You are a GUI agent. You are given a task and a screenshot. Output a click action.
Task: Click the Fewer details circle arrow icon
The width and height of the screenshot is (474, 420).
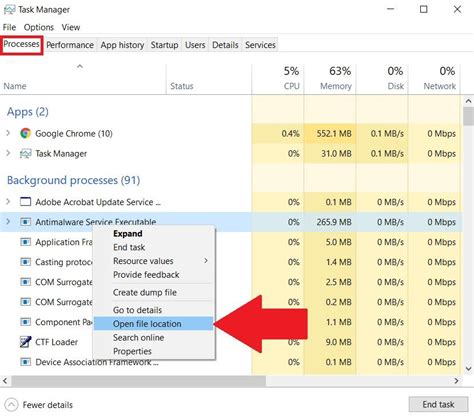pyautogui.click(x=11, y=405)
